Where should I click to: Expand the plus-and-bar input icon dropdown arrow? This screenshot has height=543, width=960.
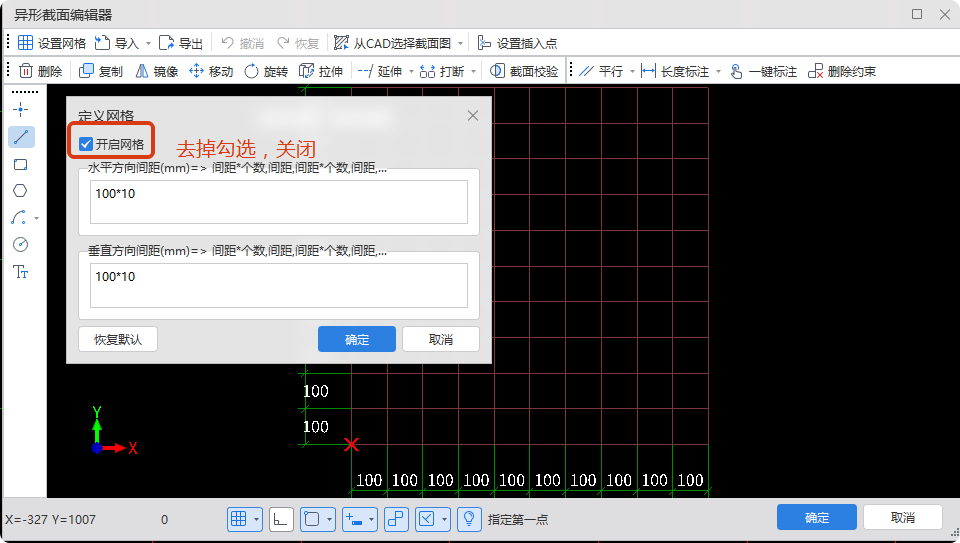pos(371,520)
